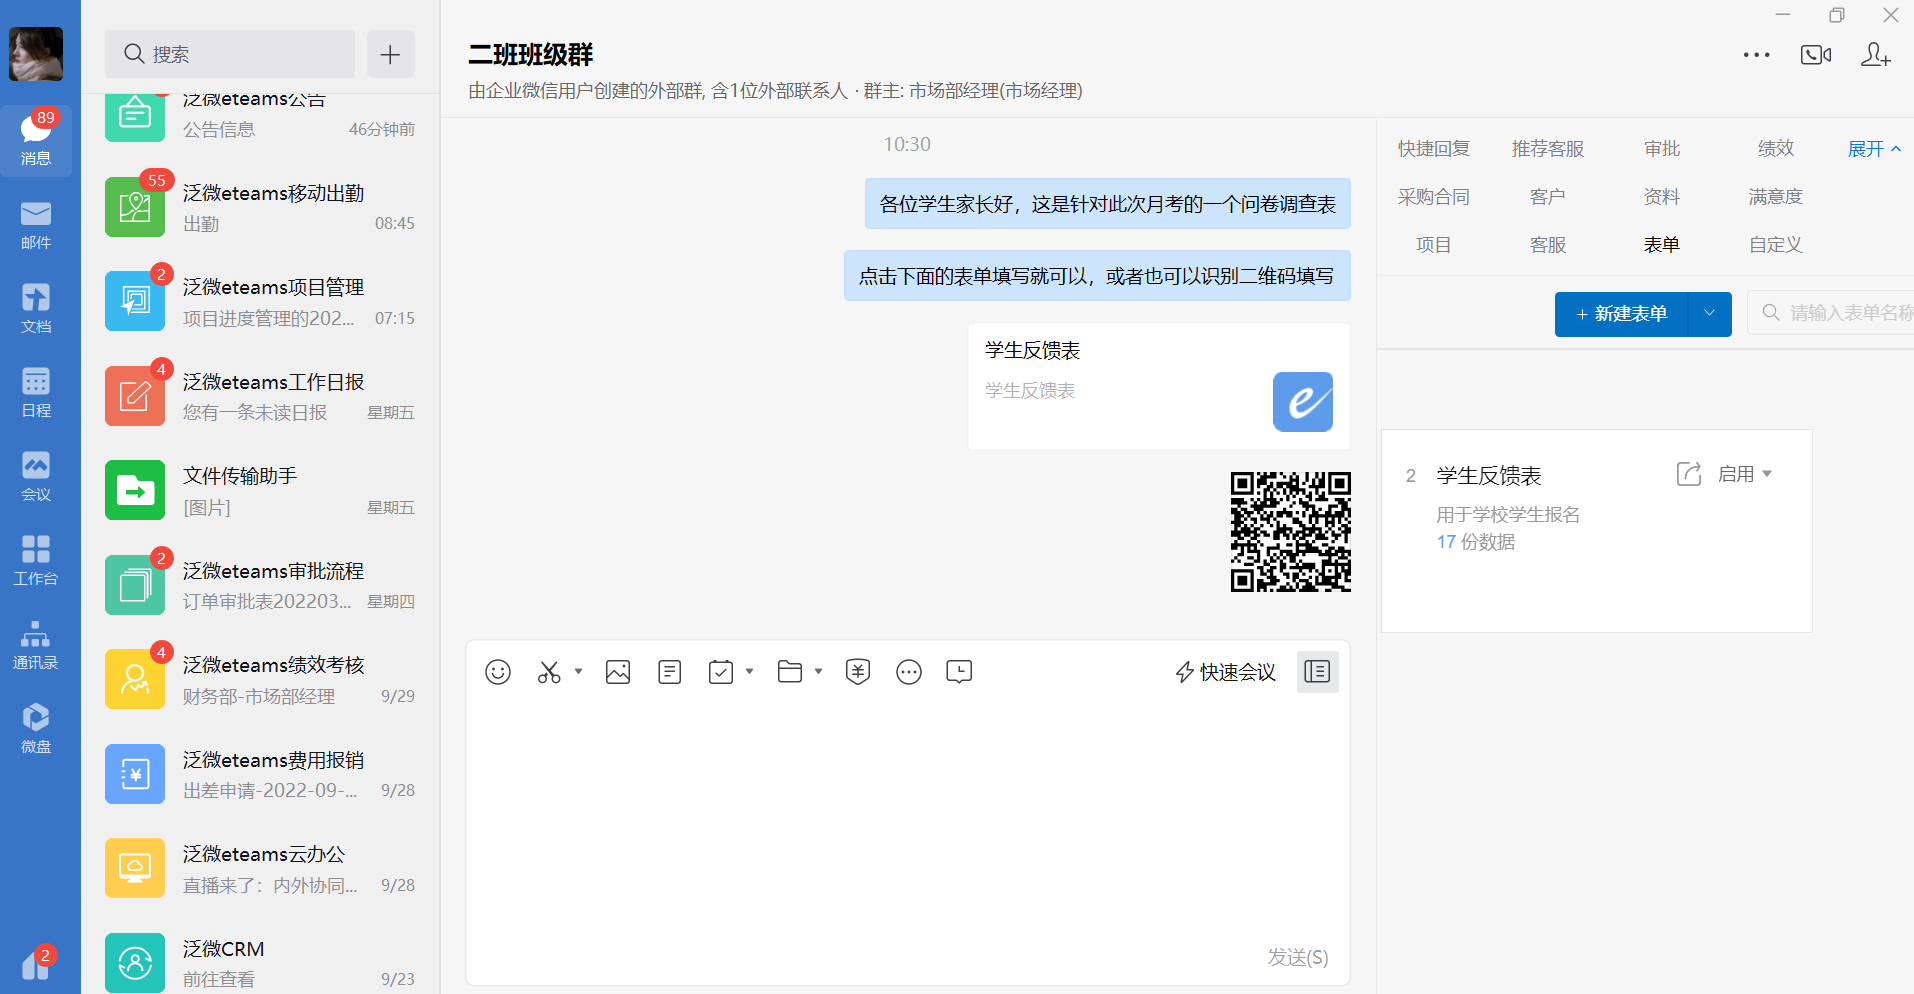Click the scissors screenshot tool

(x=549, y=672)
